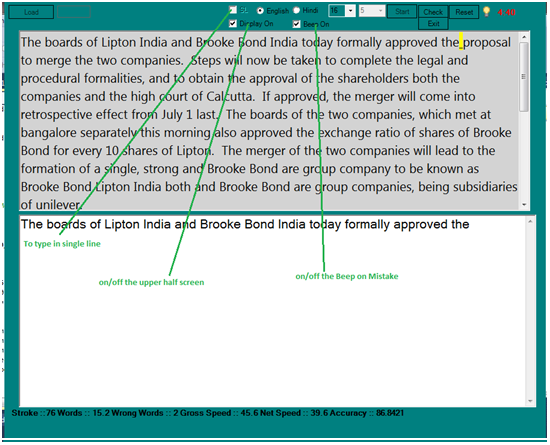This screenshot has height=445, width=550.
Task: Click the Start button
Action: click(x=402, y=12)
